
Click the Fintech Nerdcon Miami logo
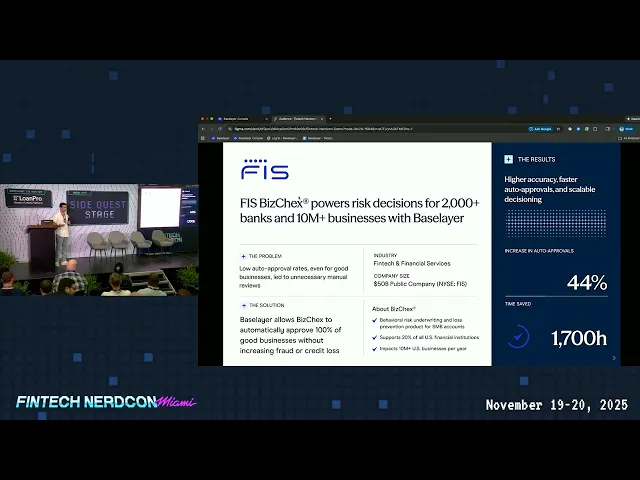point(106,402)
